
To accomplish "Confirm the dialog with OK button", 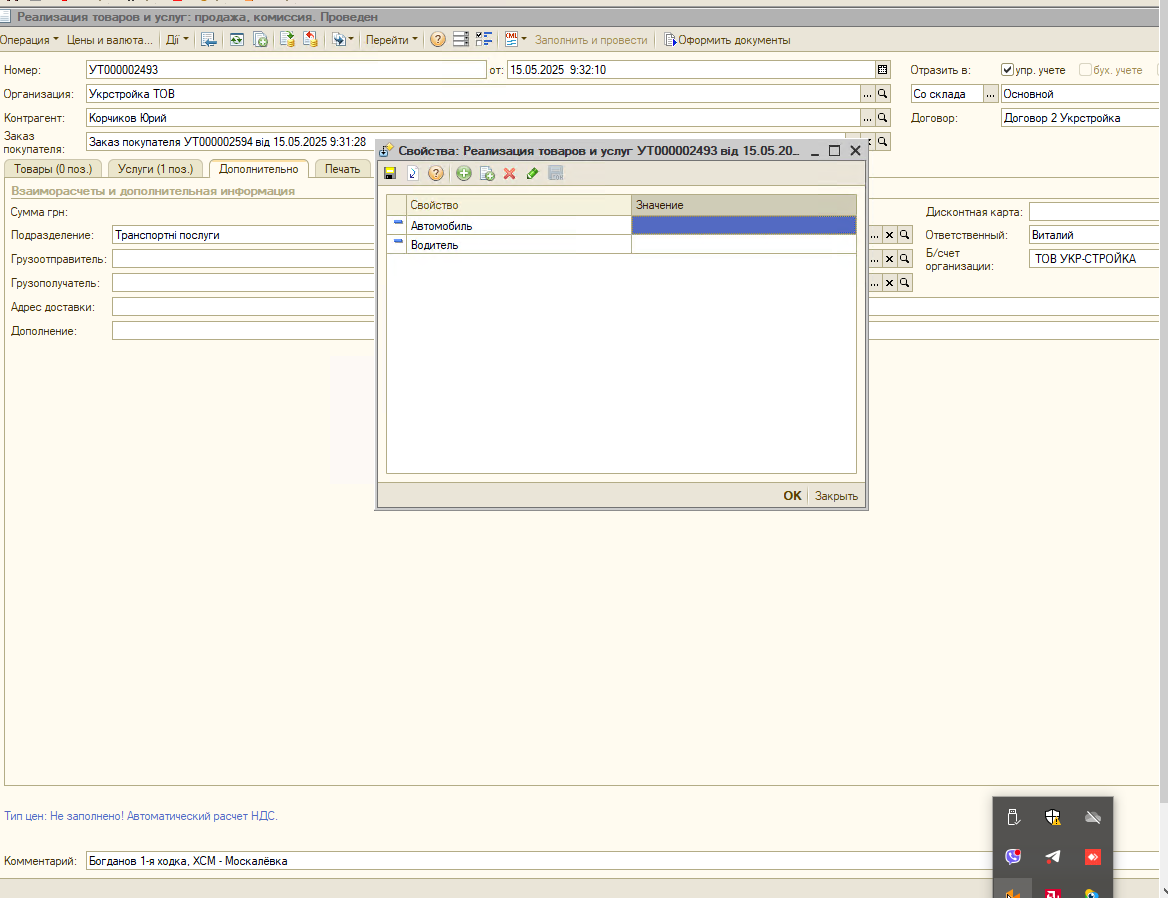I will tap(793, 496).
